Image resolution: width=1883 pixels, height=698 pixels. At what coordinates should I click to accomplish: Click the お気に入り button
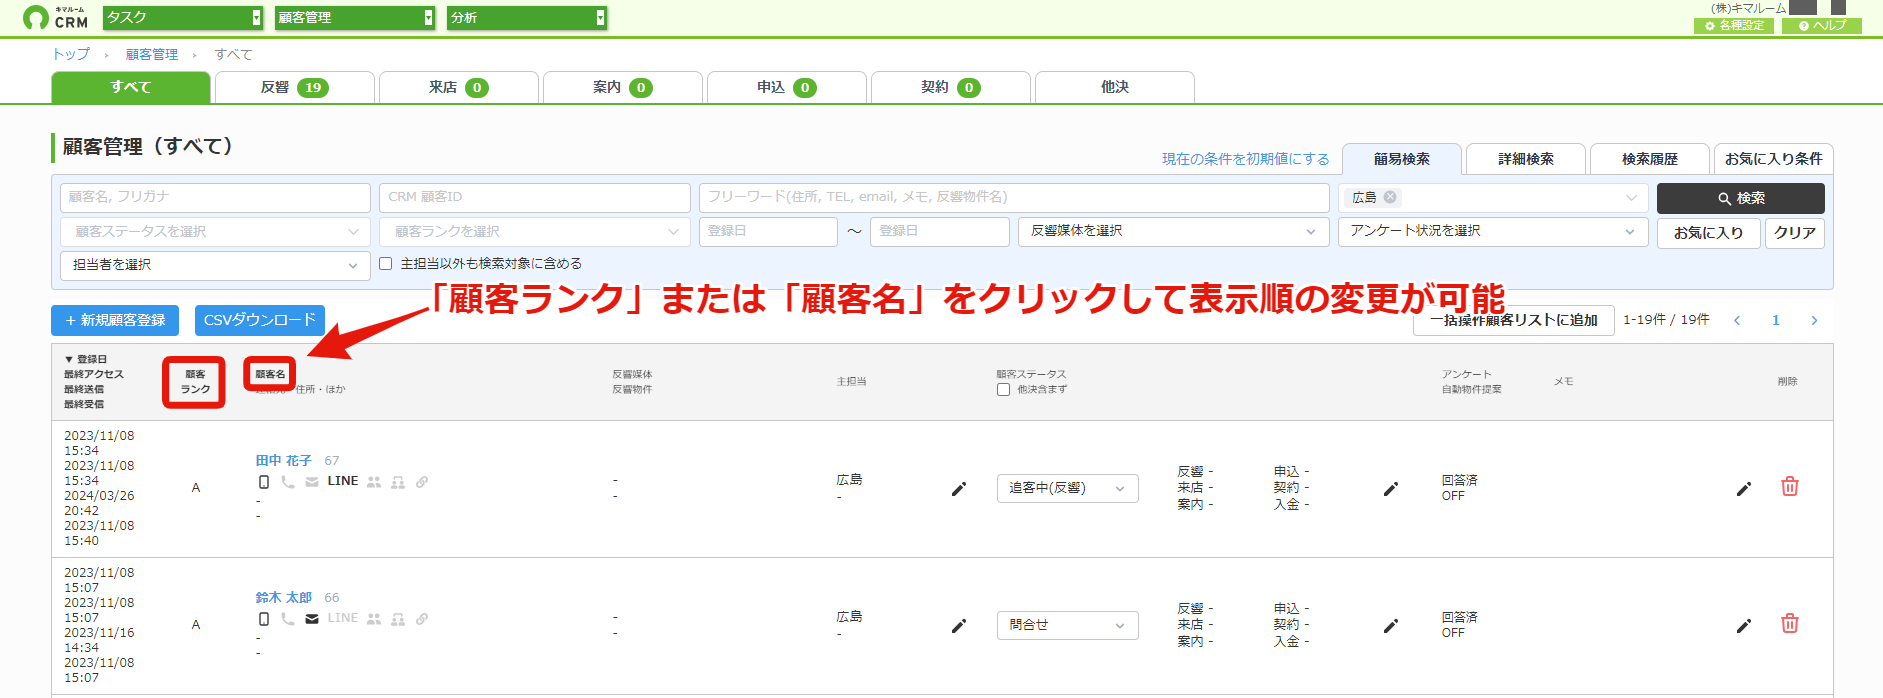pyautogui.click(x=1709, y=233)
